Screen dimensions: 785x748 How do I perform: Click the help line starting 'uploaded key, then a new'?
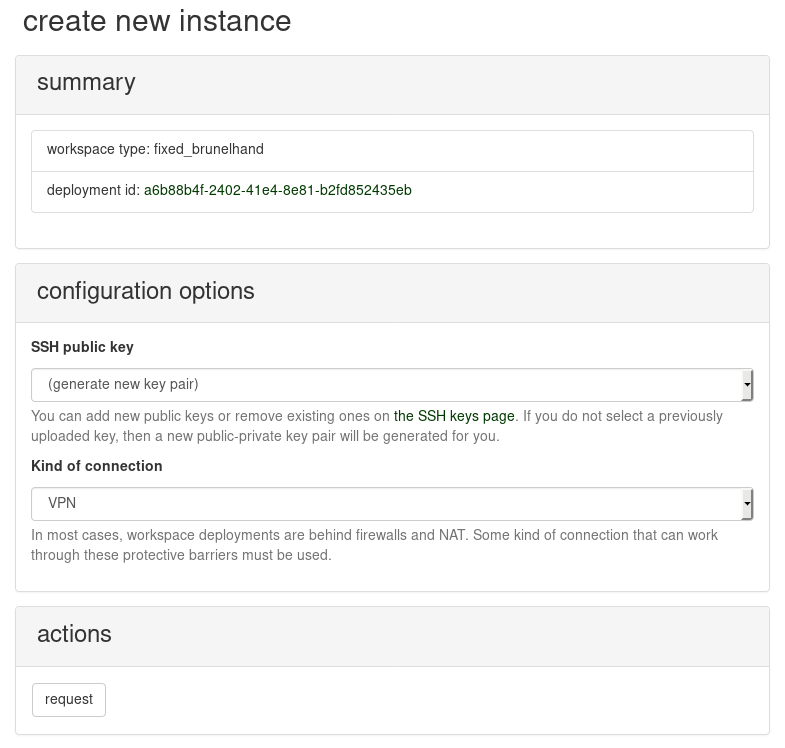tap(265, 436)
